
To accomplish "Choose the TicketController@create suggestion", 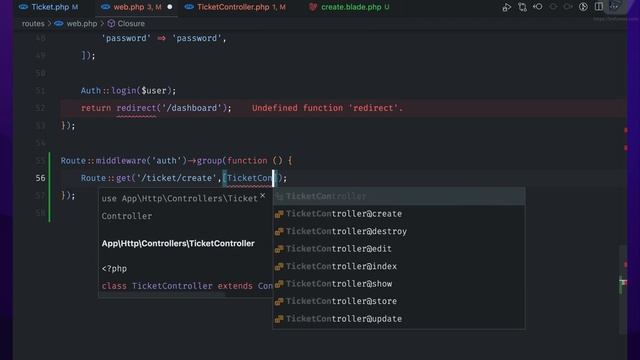I will coord(399,214).
